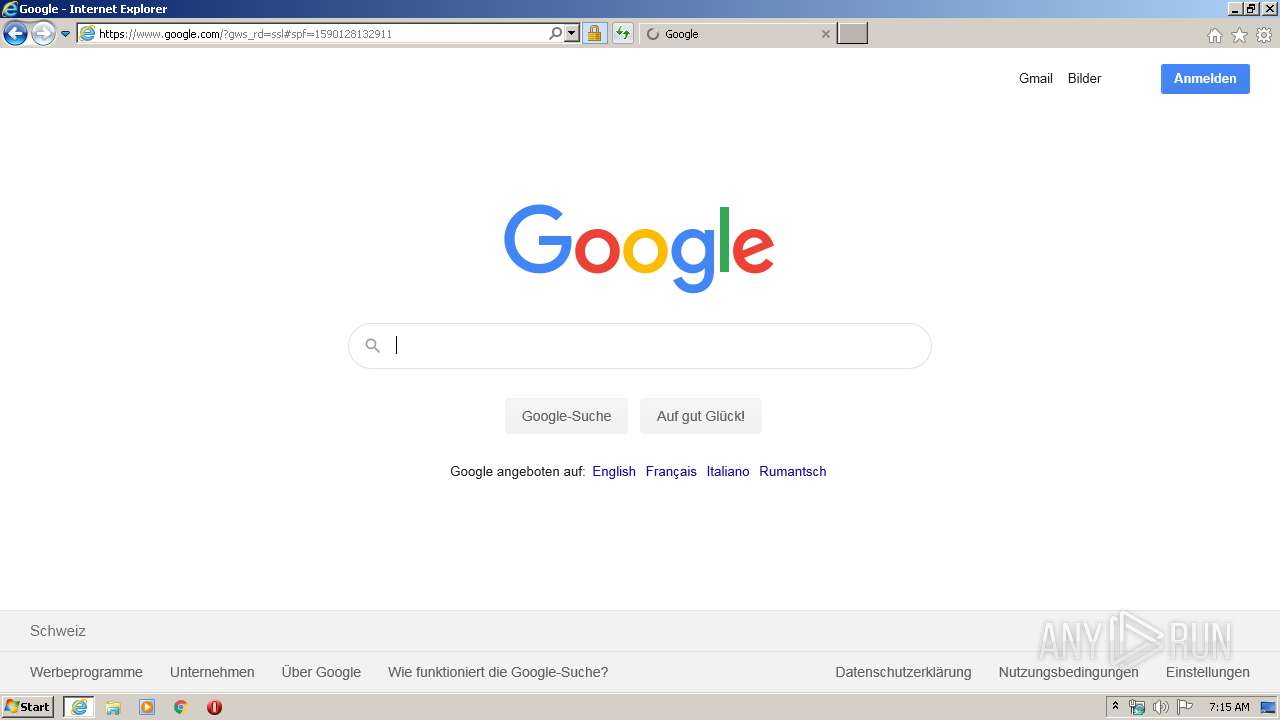Open the recent pages dropdown arrow

(x=66, y=34)
